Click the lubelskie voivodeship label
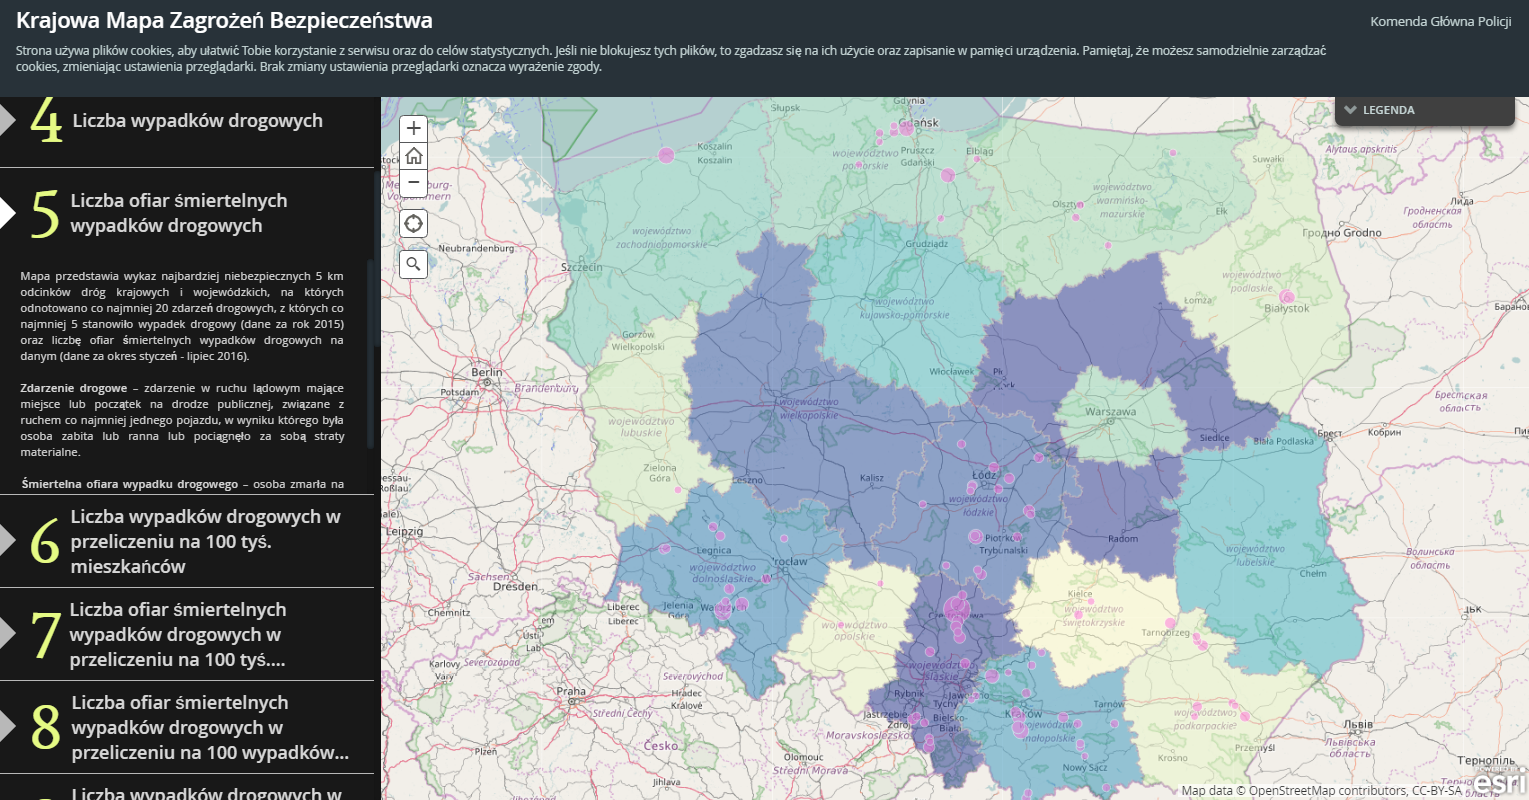The height and width of the screenshot is (800, 1529). (x=1254, y=555)
